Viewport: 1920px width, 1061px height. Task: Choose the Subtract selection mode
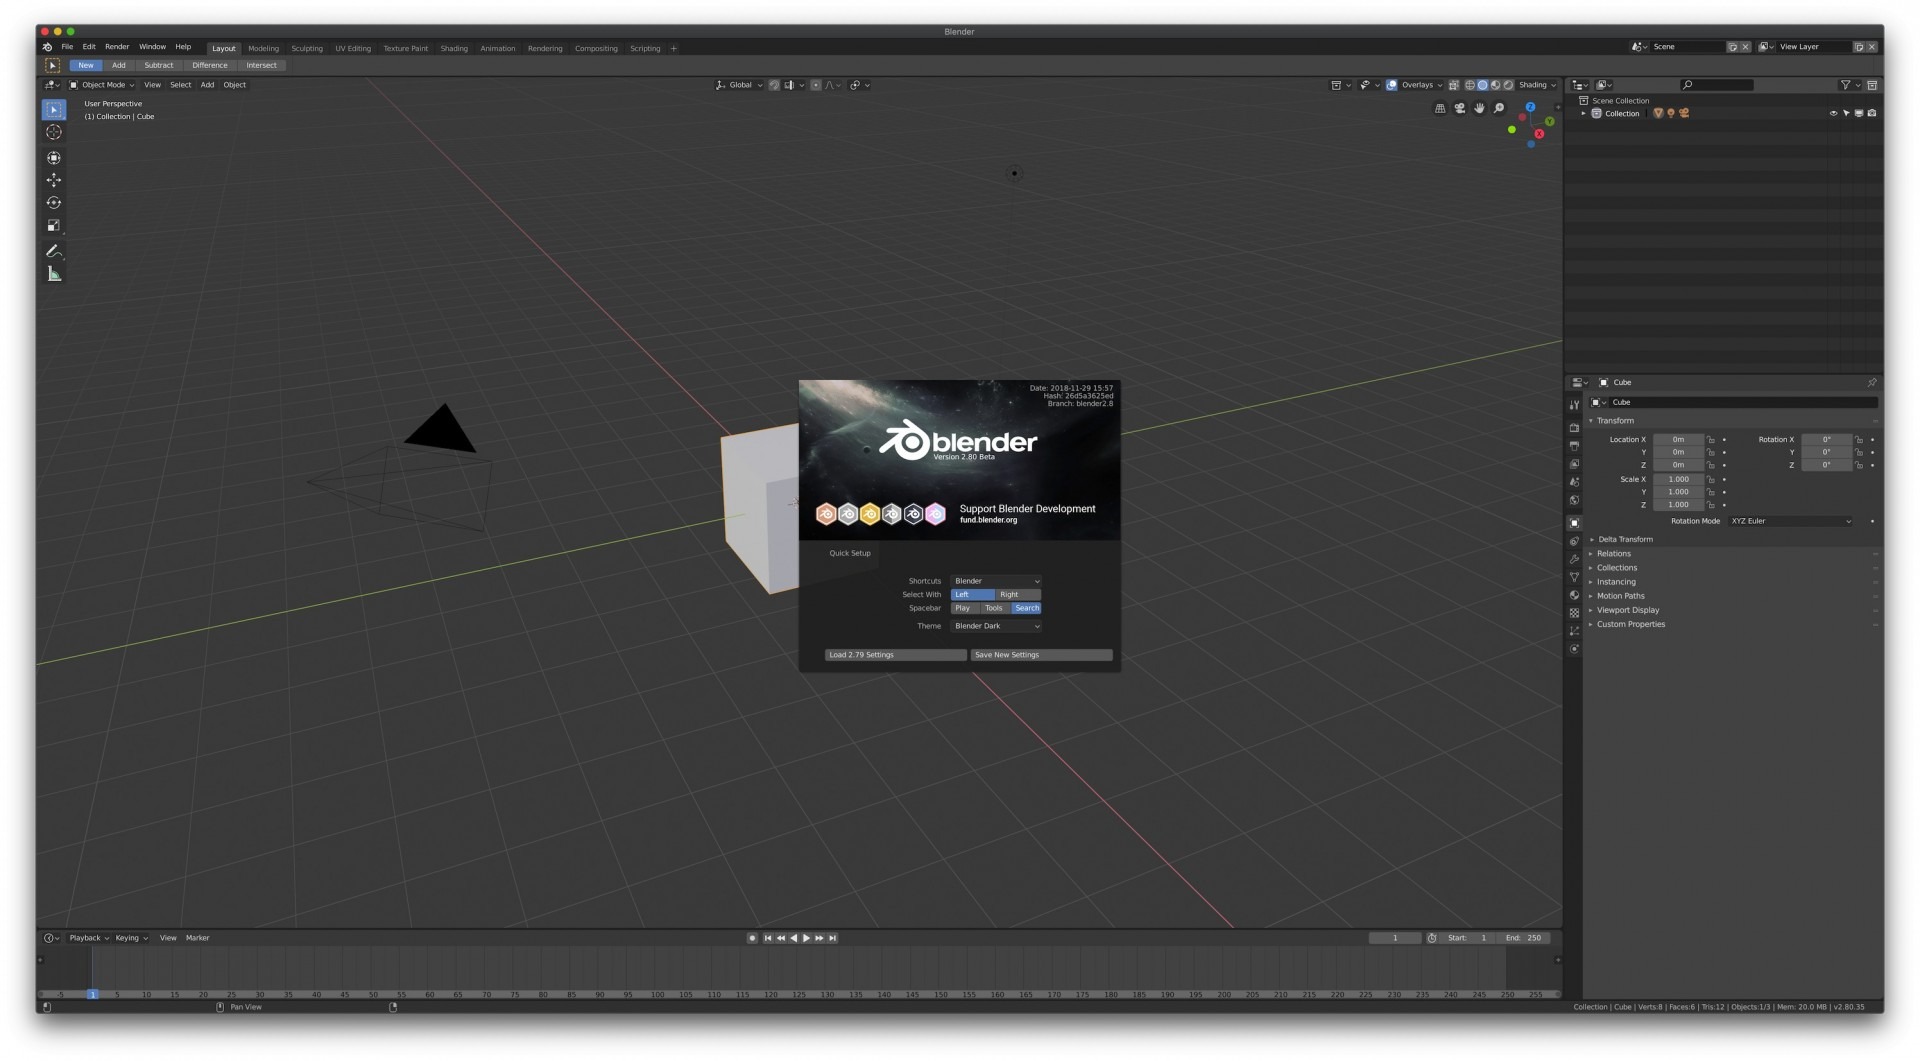pos(159,65)
